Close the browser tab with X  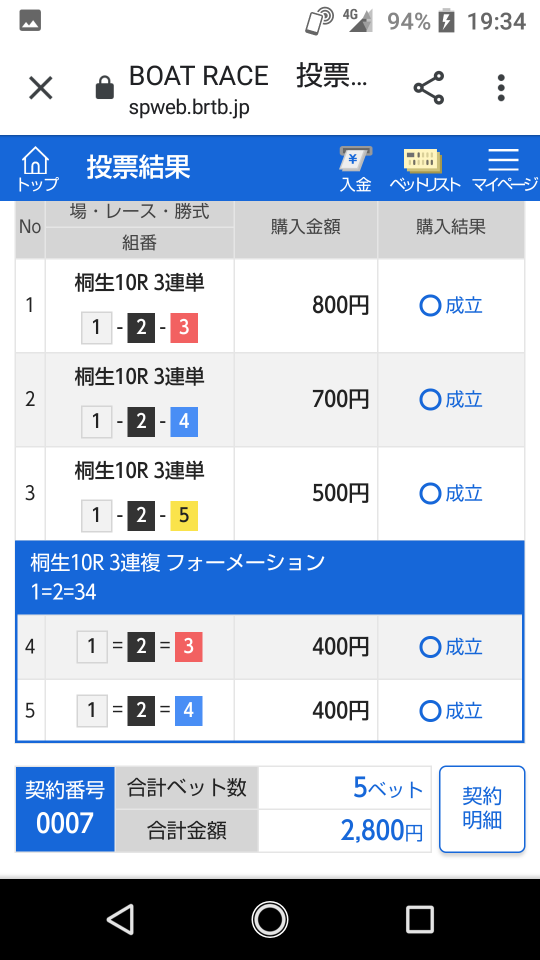click(x=41, y=88)
